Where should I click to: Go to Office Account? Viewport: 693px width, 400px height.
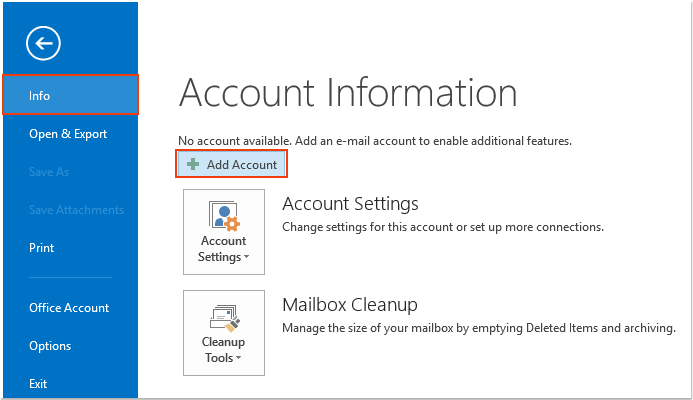69,308
